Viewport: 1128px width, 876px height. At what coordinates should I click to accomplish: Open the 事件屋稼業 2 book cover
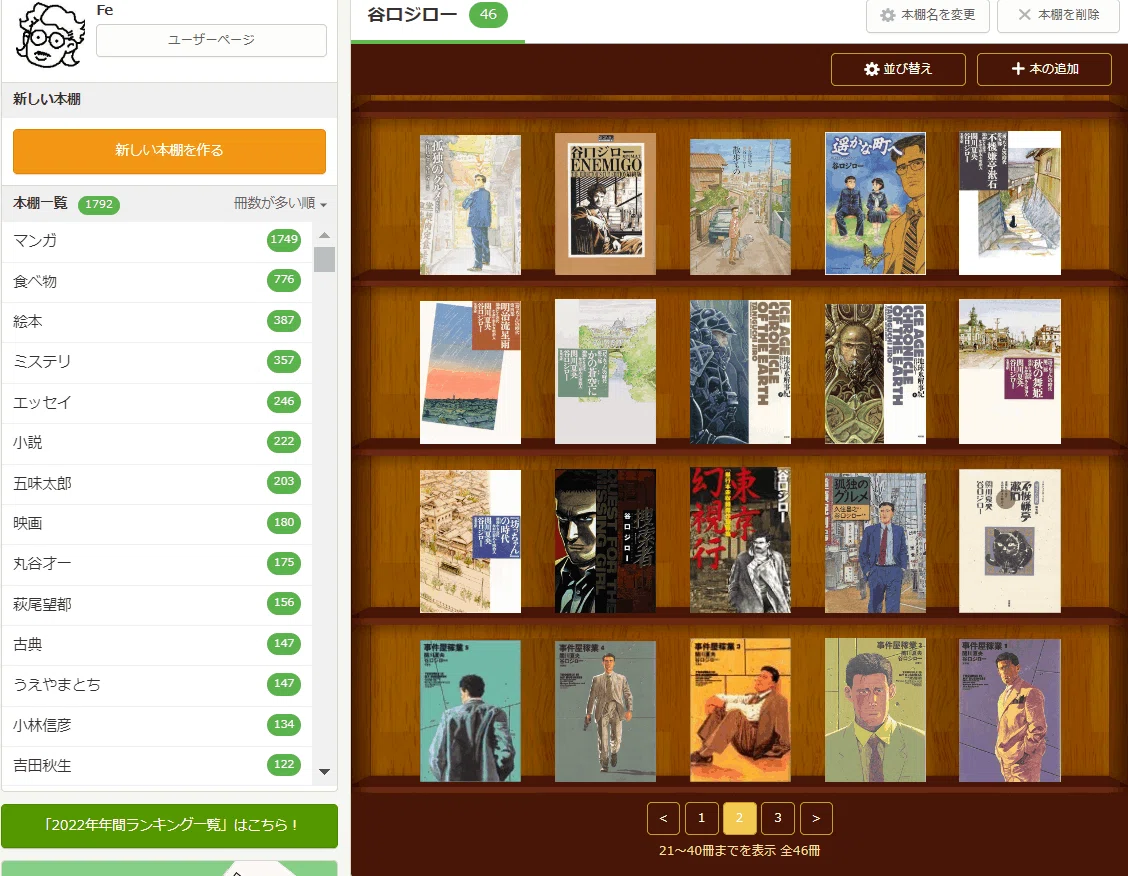(x=875, y=710)
